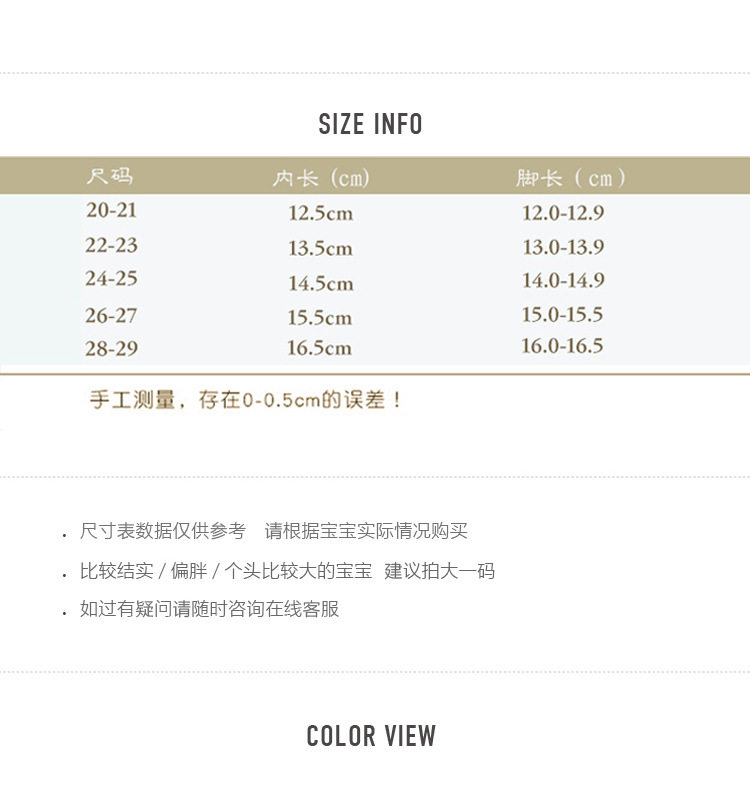Click the 15.0-15.5 foot length value

(x=562, y=315)
